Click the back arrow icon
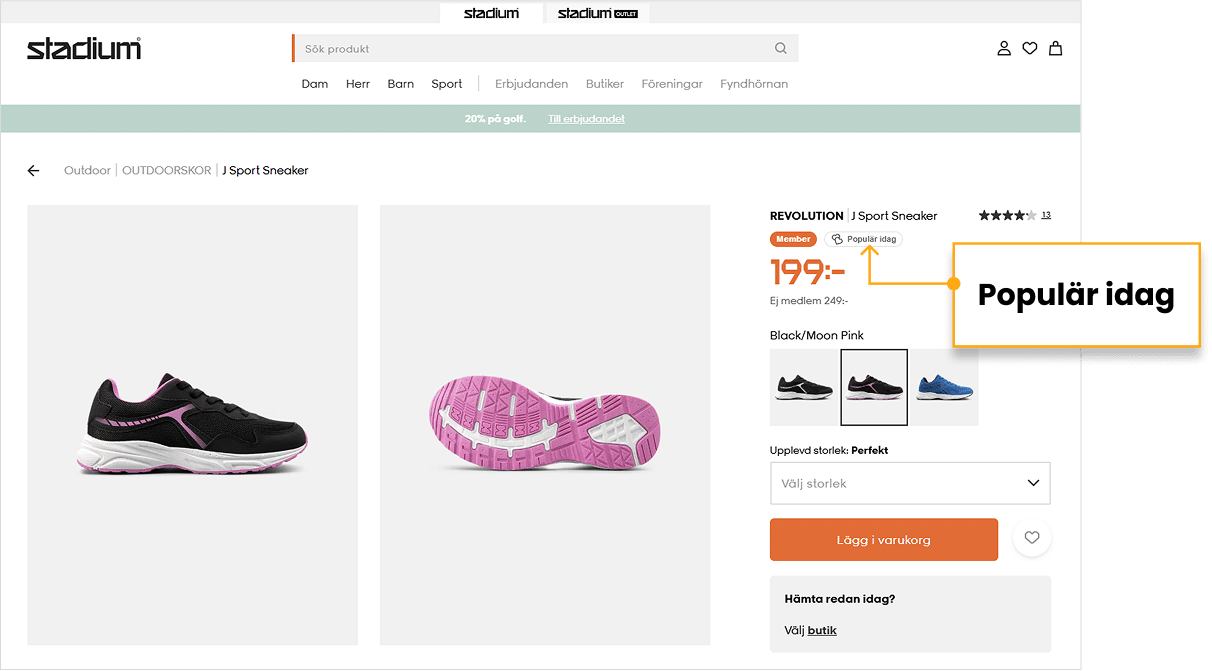 click(33, 171)
